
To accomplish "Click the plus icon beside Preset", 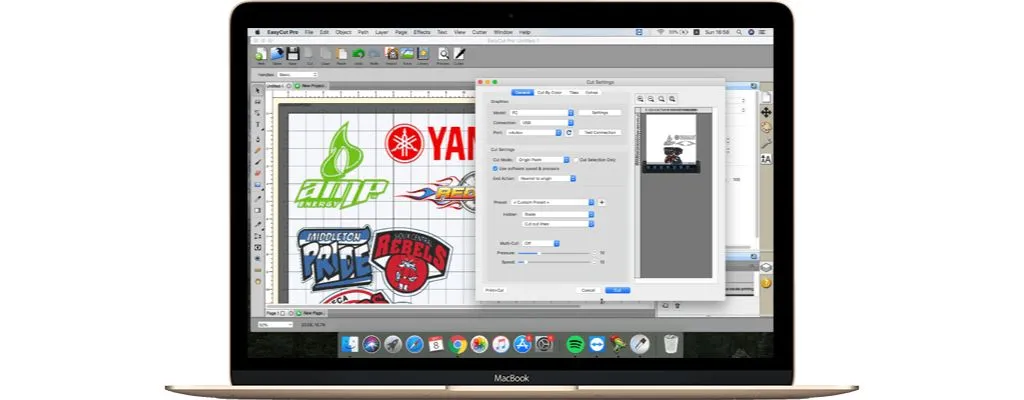I will click(601, 203).
